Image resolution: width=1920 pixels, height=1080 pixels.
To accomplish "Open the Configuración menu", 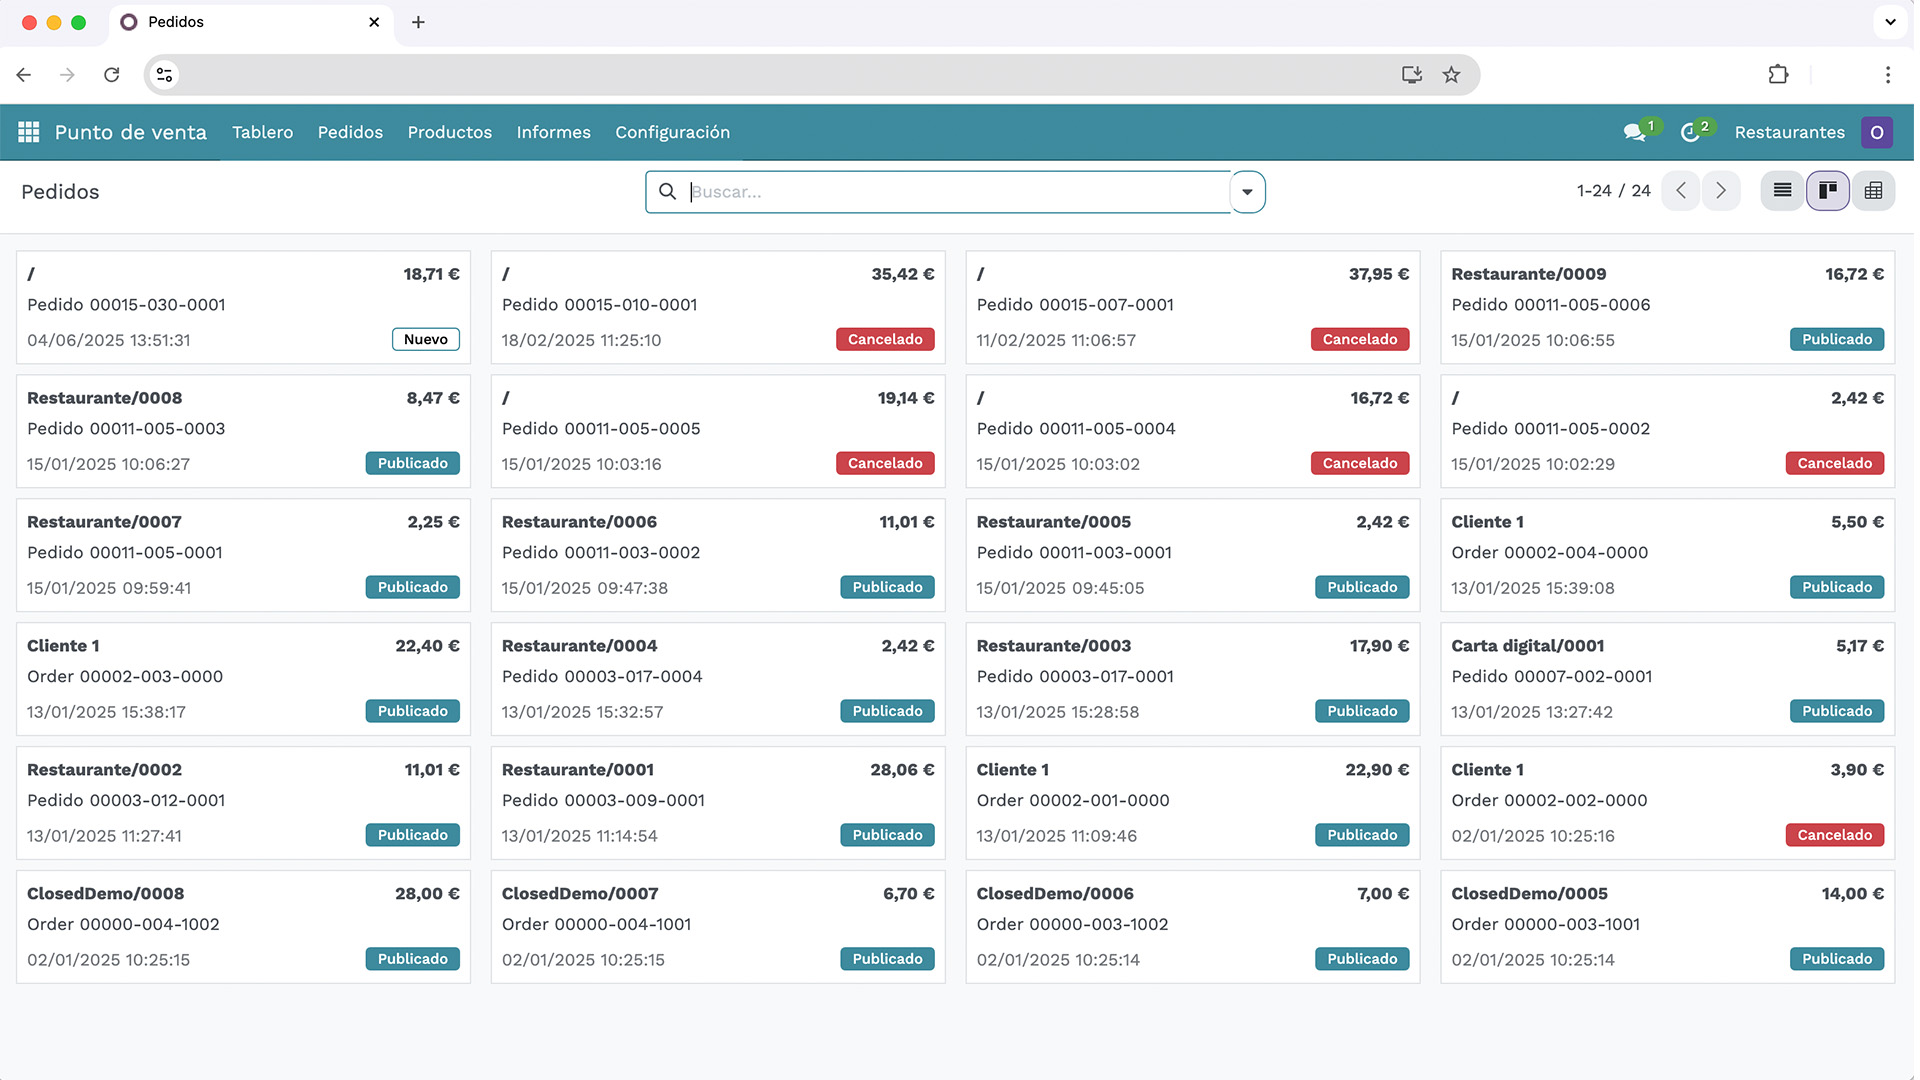I will click(x=672, y=132).
